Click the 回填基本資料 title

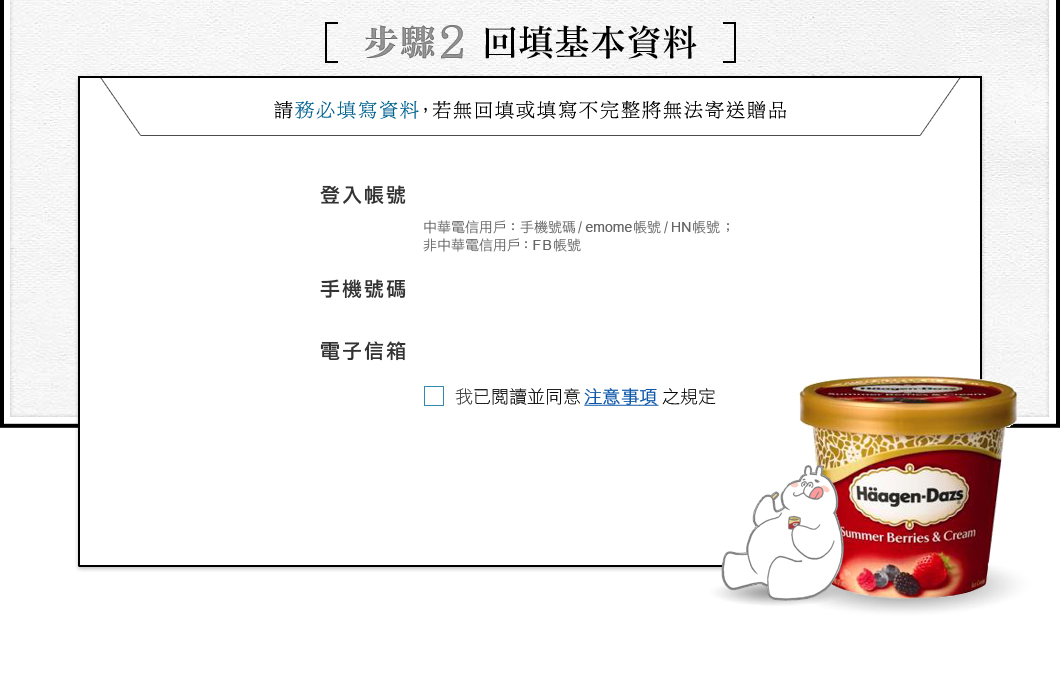[589, 43]
